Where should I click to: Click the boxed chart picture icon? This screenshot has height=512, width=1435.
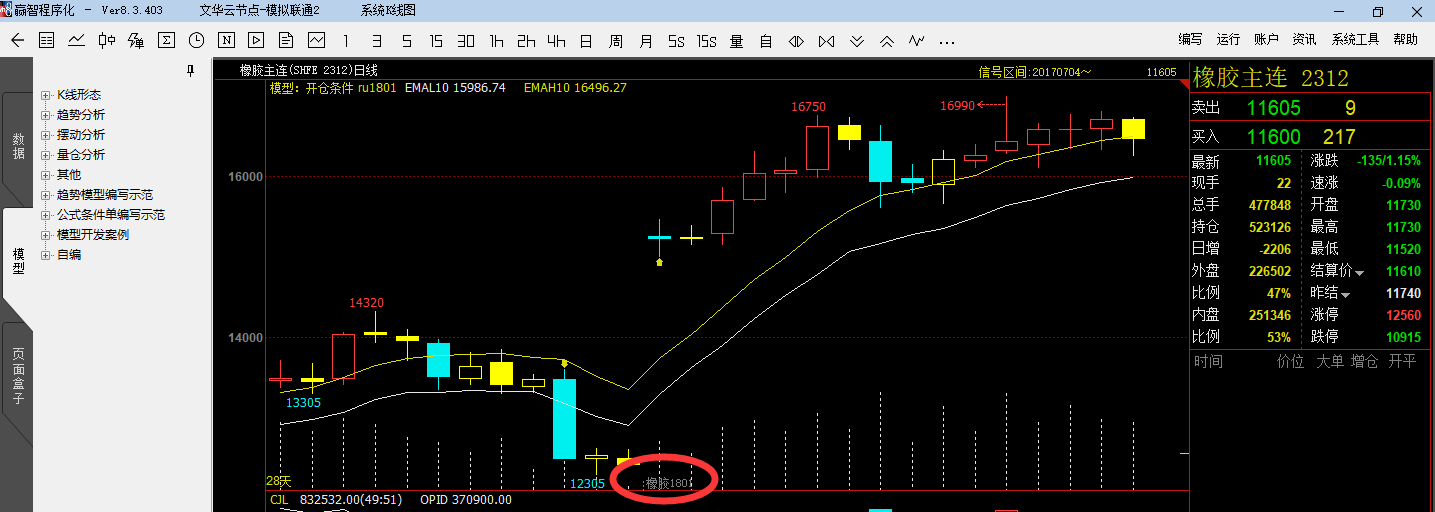pyautogui.click(x=317, y=41)
